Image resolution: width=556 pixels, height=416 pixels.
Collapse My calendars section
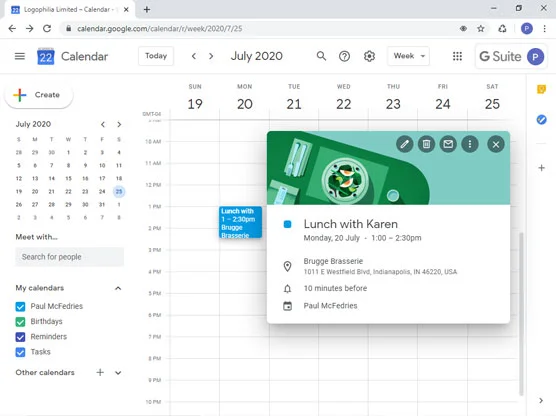point(118,288)
